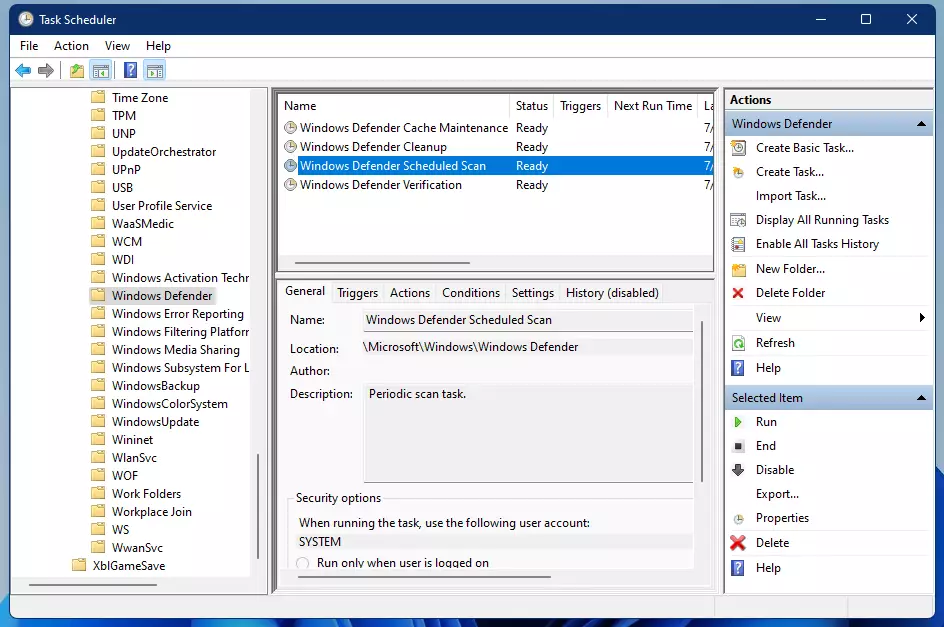
Task: Toggle the show/hide action pane toolbar icon
Action: [155, 70]
